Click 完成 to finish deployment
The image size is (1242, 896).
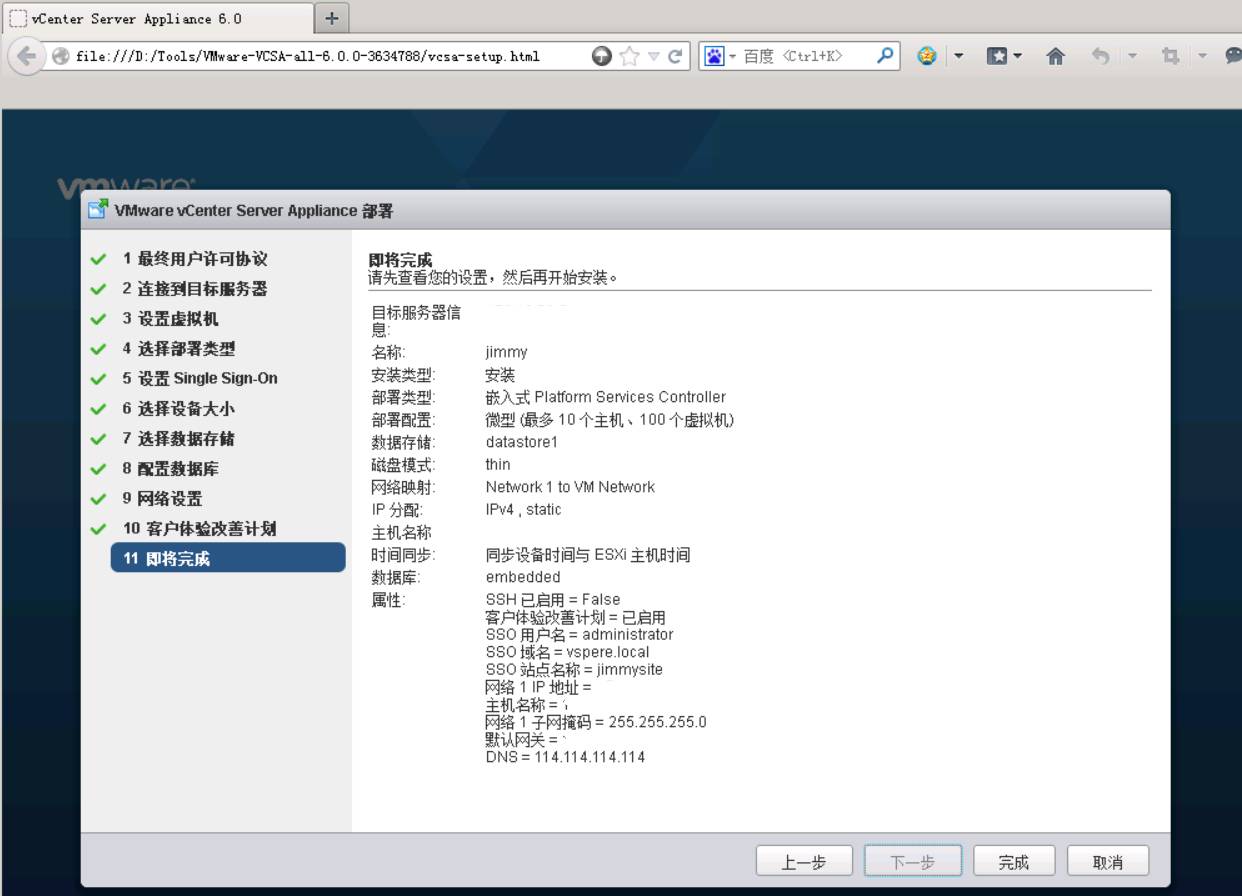pos(1013,861)
